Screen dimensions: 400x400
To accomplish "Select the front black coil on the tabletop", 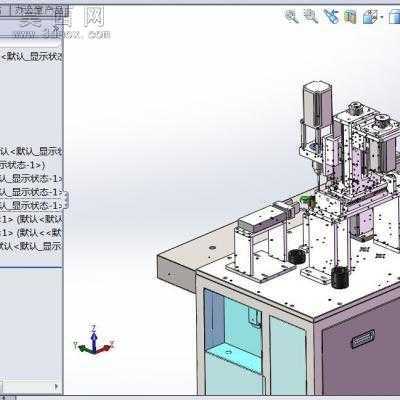I will tap(340, 277).
